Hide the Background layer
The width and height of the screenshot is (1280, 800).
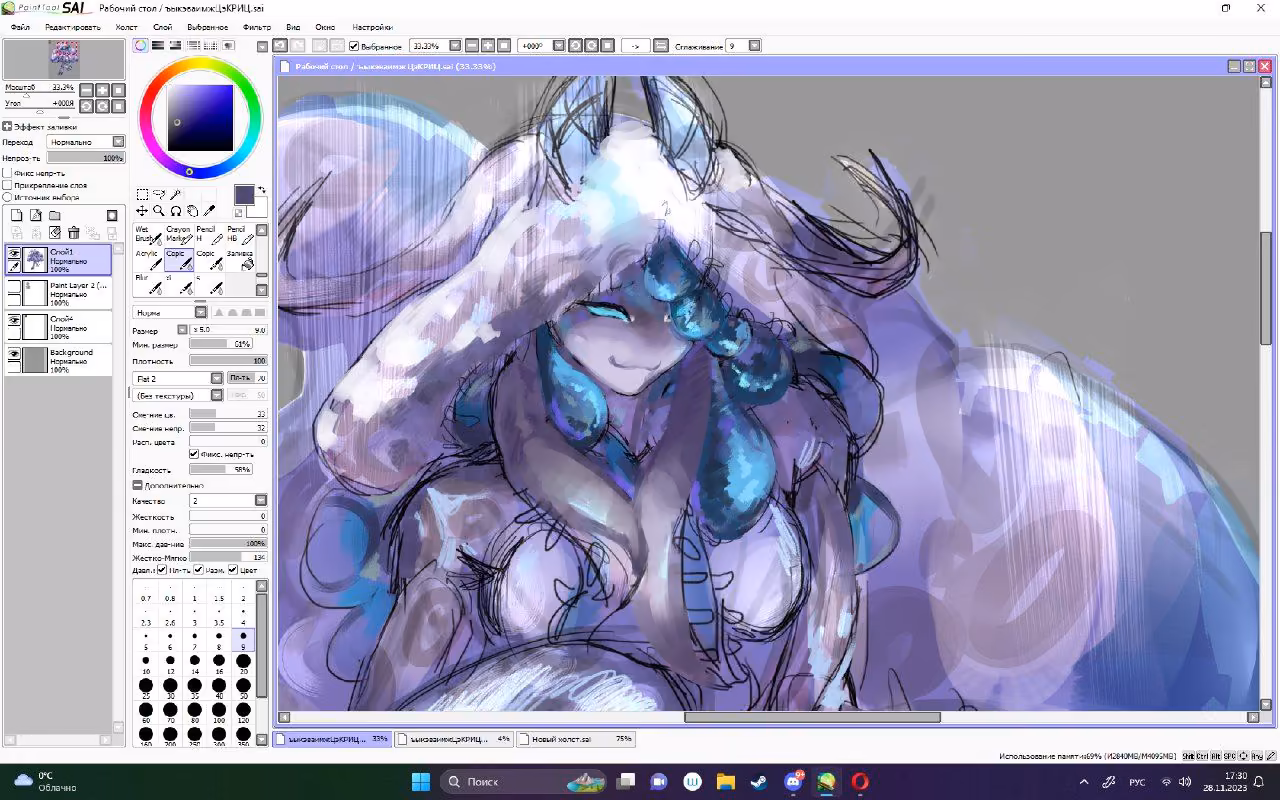point(14,354)
